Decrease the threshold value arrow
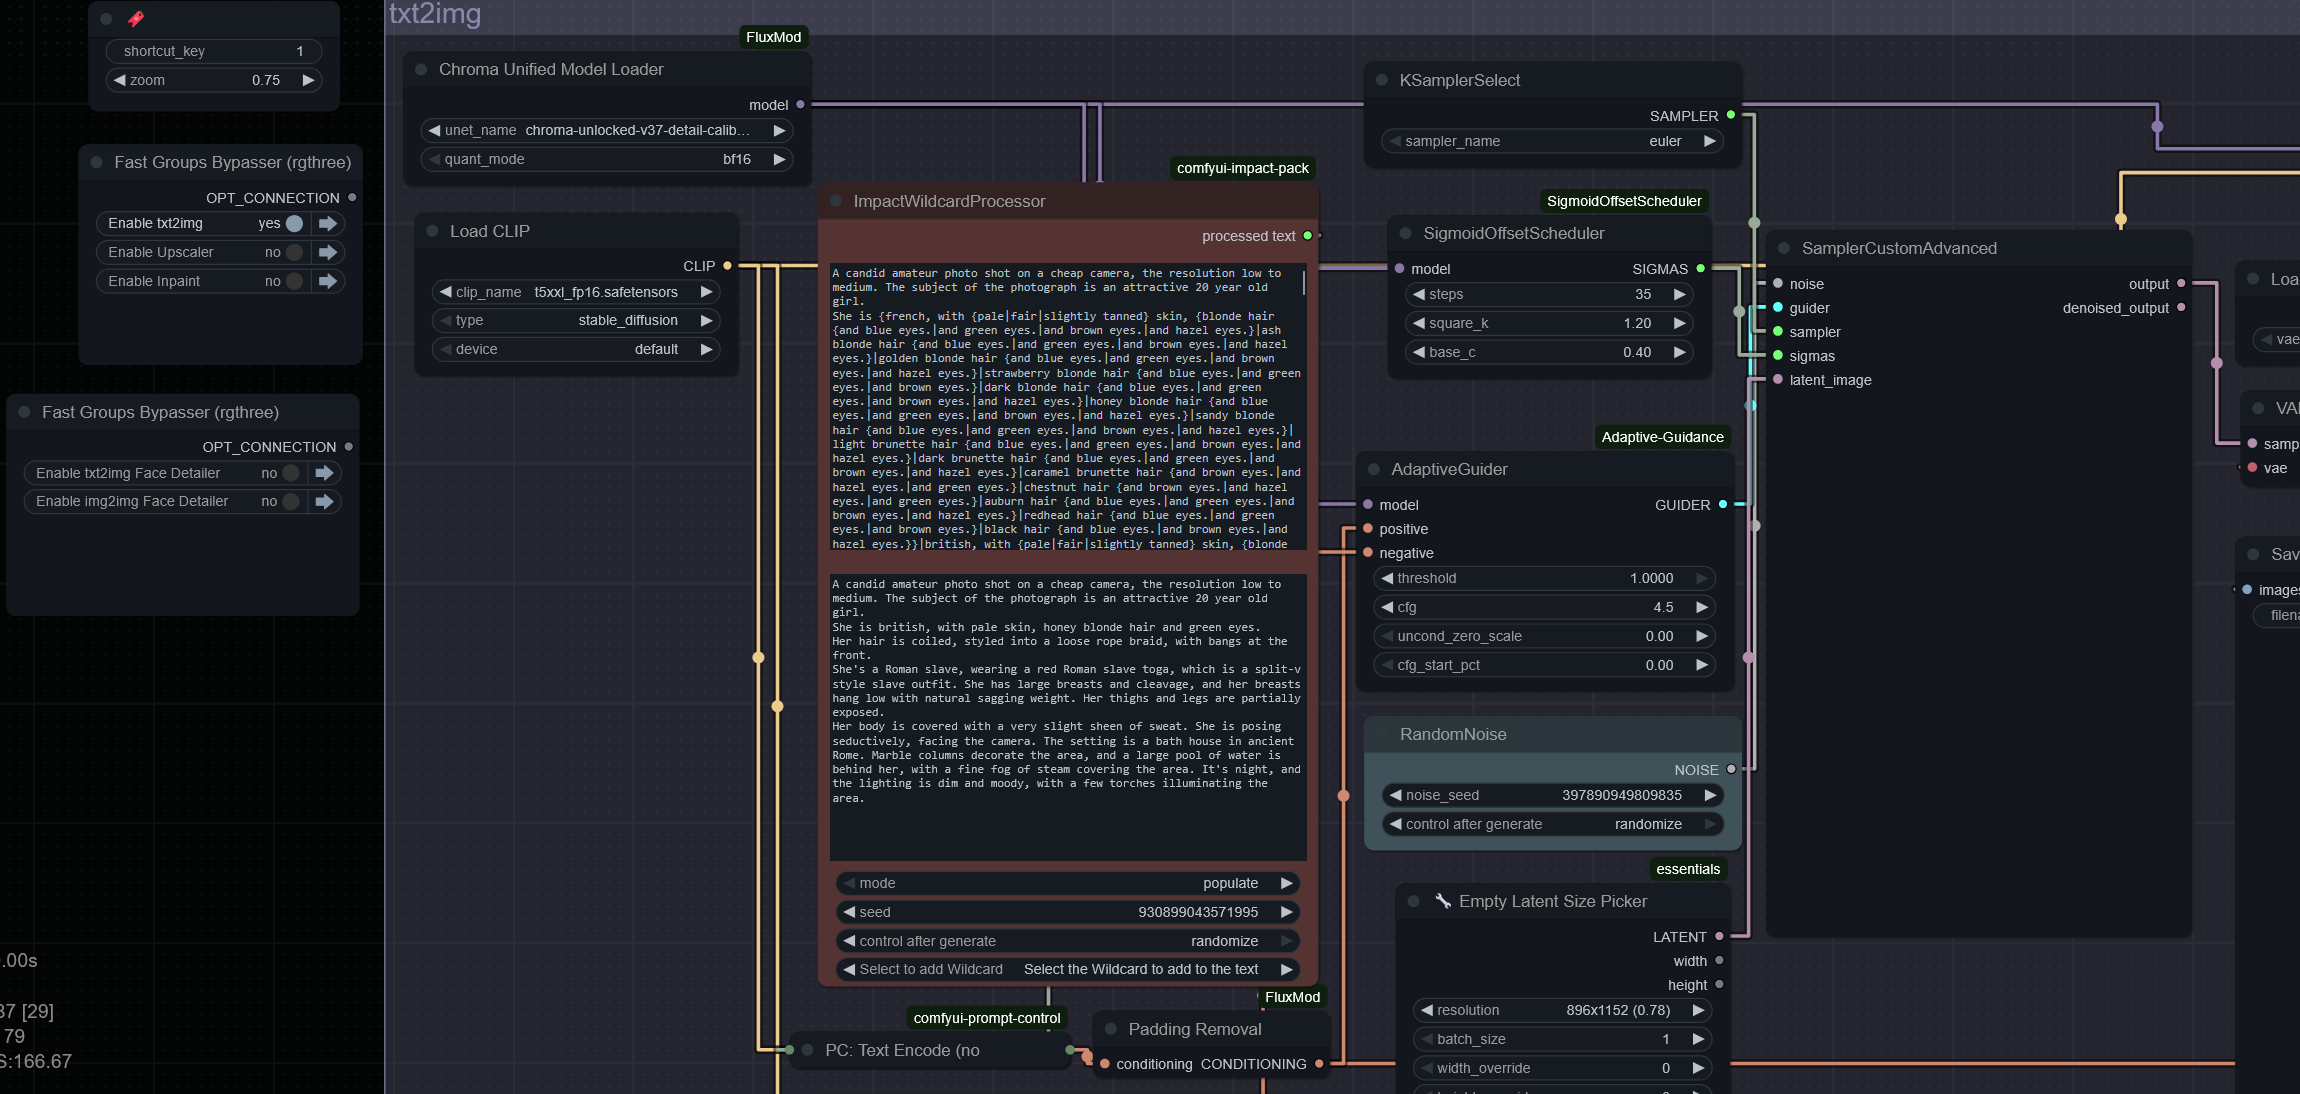Screen dimensions: 2300x1094 click(x=1387, y=578)
